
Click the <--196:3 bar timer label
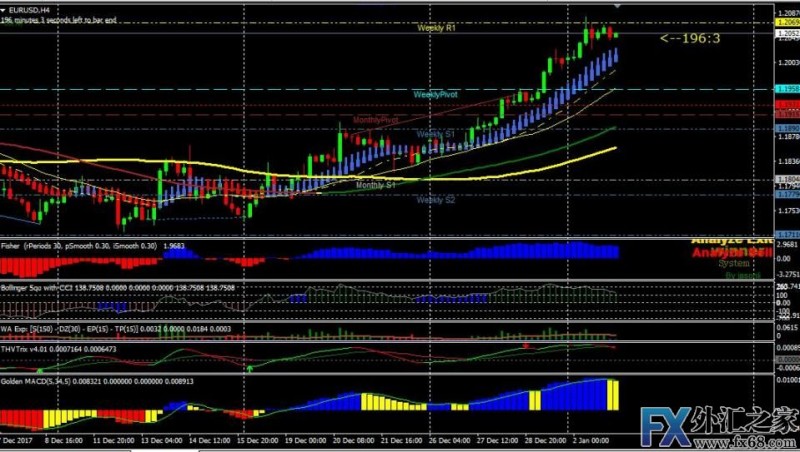[x=690, y=38]
